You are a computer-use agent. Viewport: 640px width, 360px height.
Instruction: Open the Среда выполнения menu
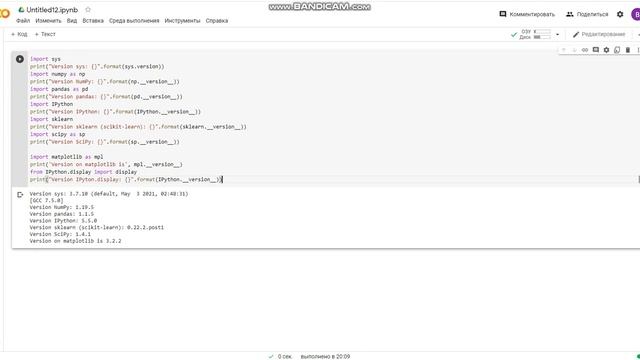[x=134, y=21]
